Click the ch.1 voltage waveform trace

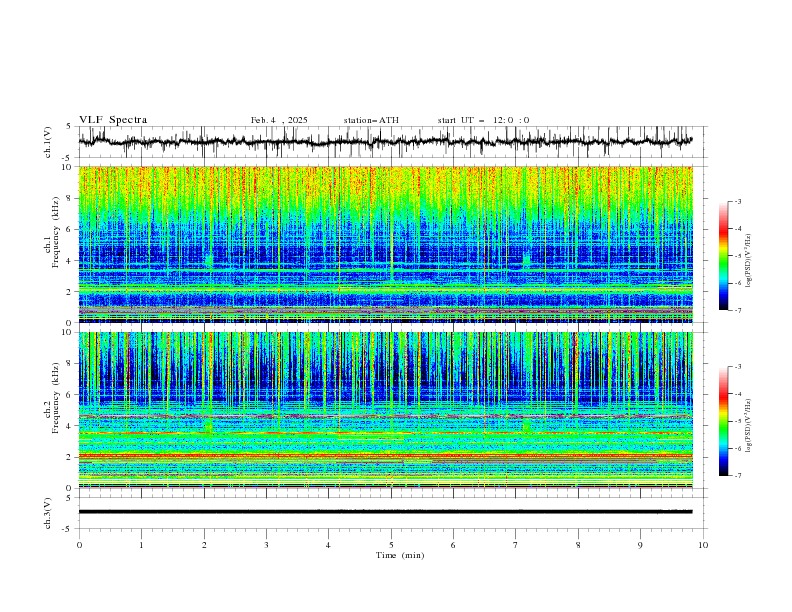385,141
